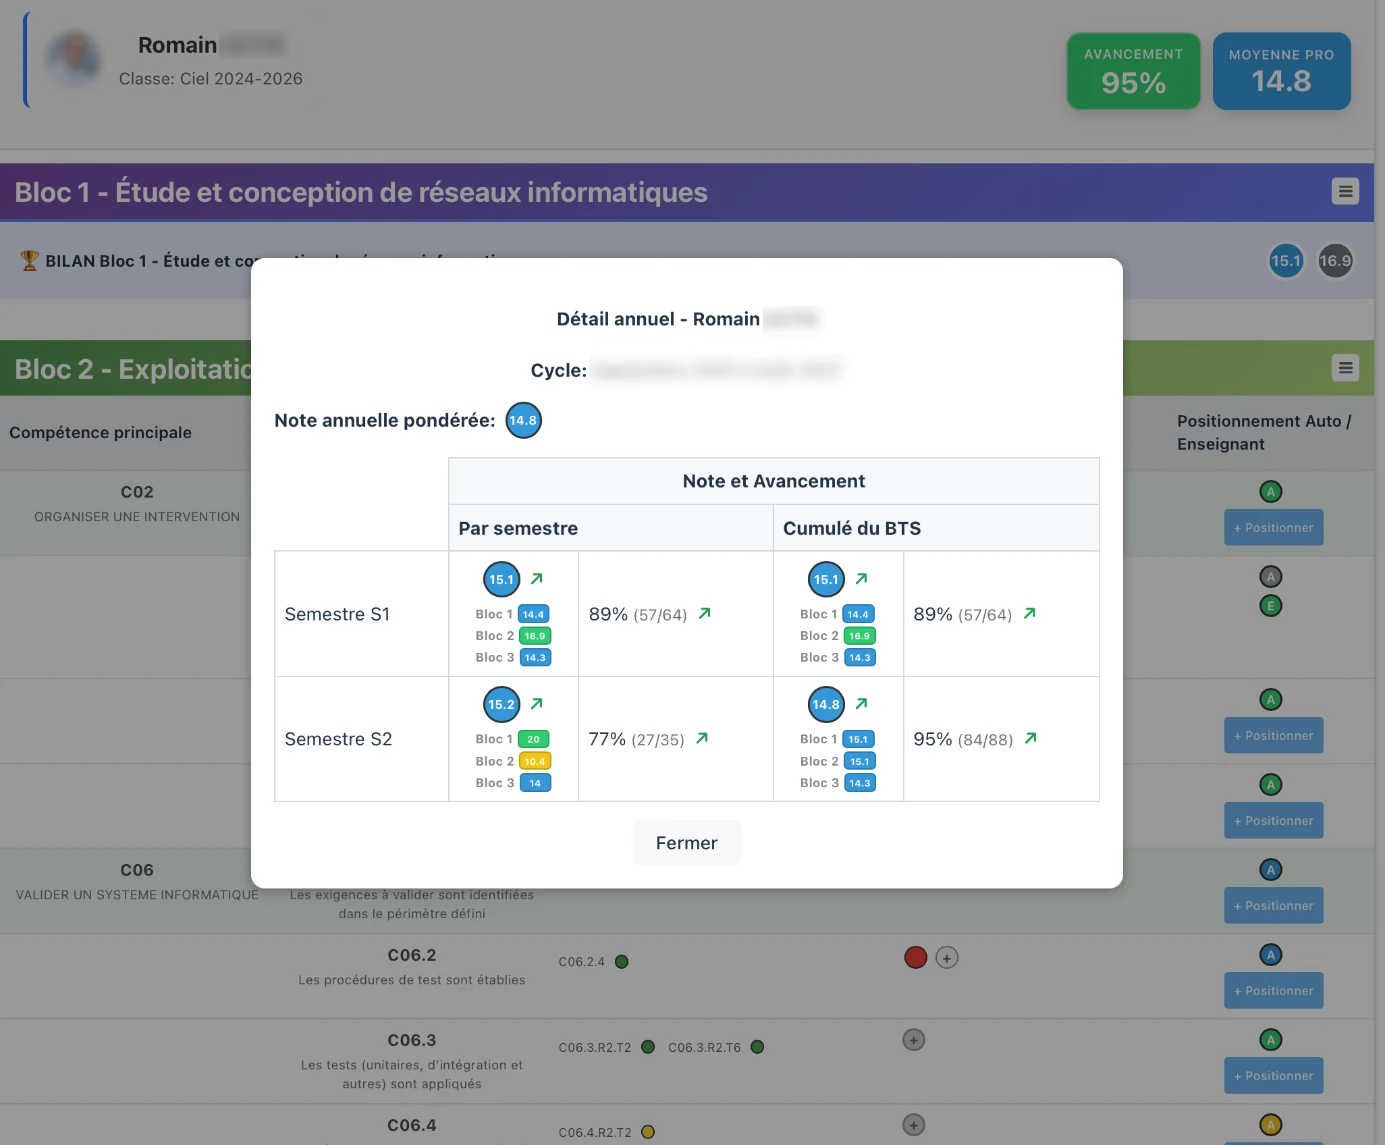Click Semestre S1 per-semester Bloc 3 14.3 badge
This screenshot has height=1145, width=1385.
(535, 658)
